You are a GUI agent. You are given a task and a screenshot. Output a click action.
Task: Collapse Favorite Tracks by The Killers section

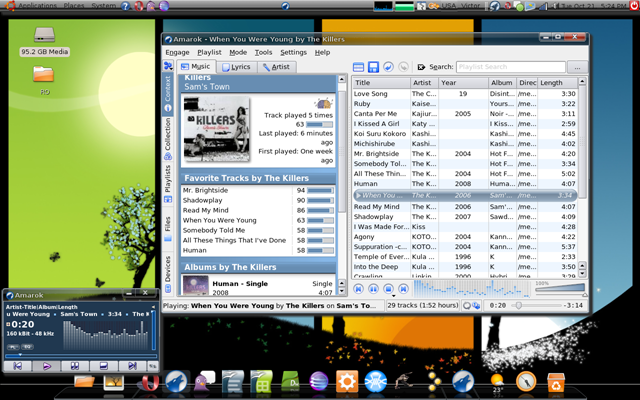(258, 178)
